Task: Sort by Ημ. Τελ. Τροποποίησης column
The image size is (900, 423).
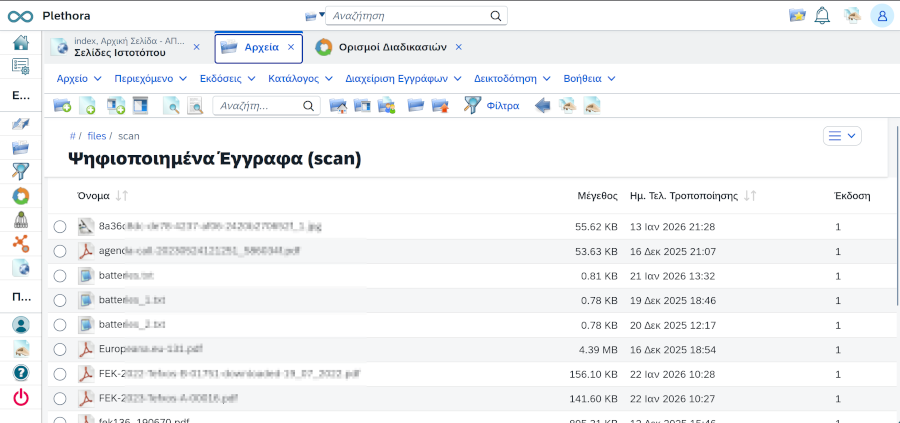Action: point(693,196)
